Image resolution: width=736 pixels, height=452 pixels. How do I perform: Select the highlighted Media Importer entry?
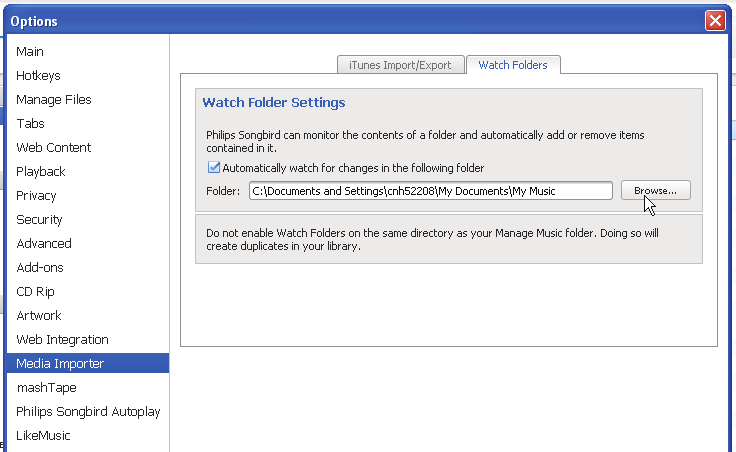88,363
